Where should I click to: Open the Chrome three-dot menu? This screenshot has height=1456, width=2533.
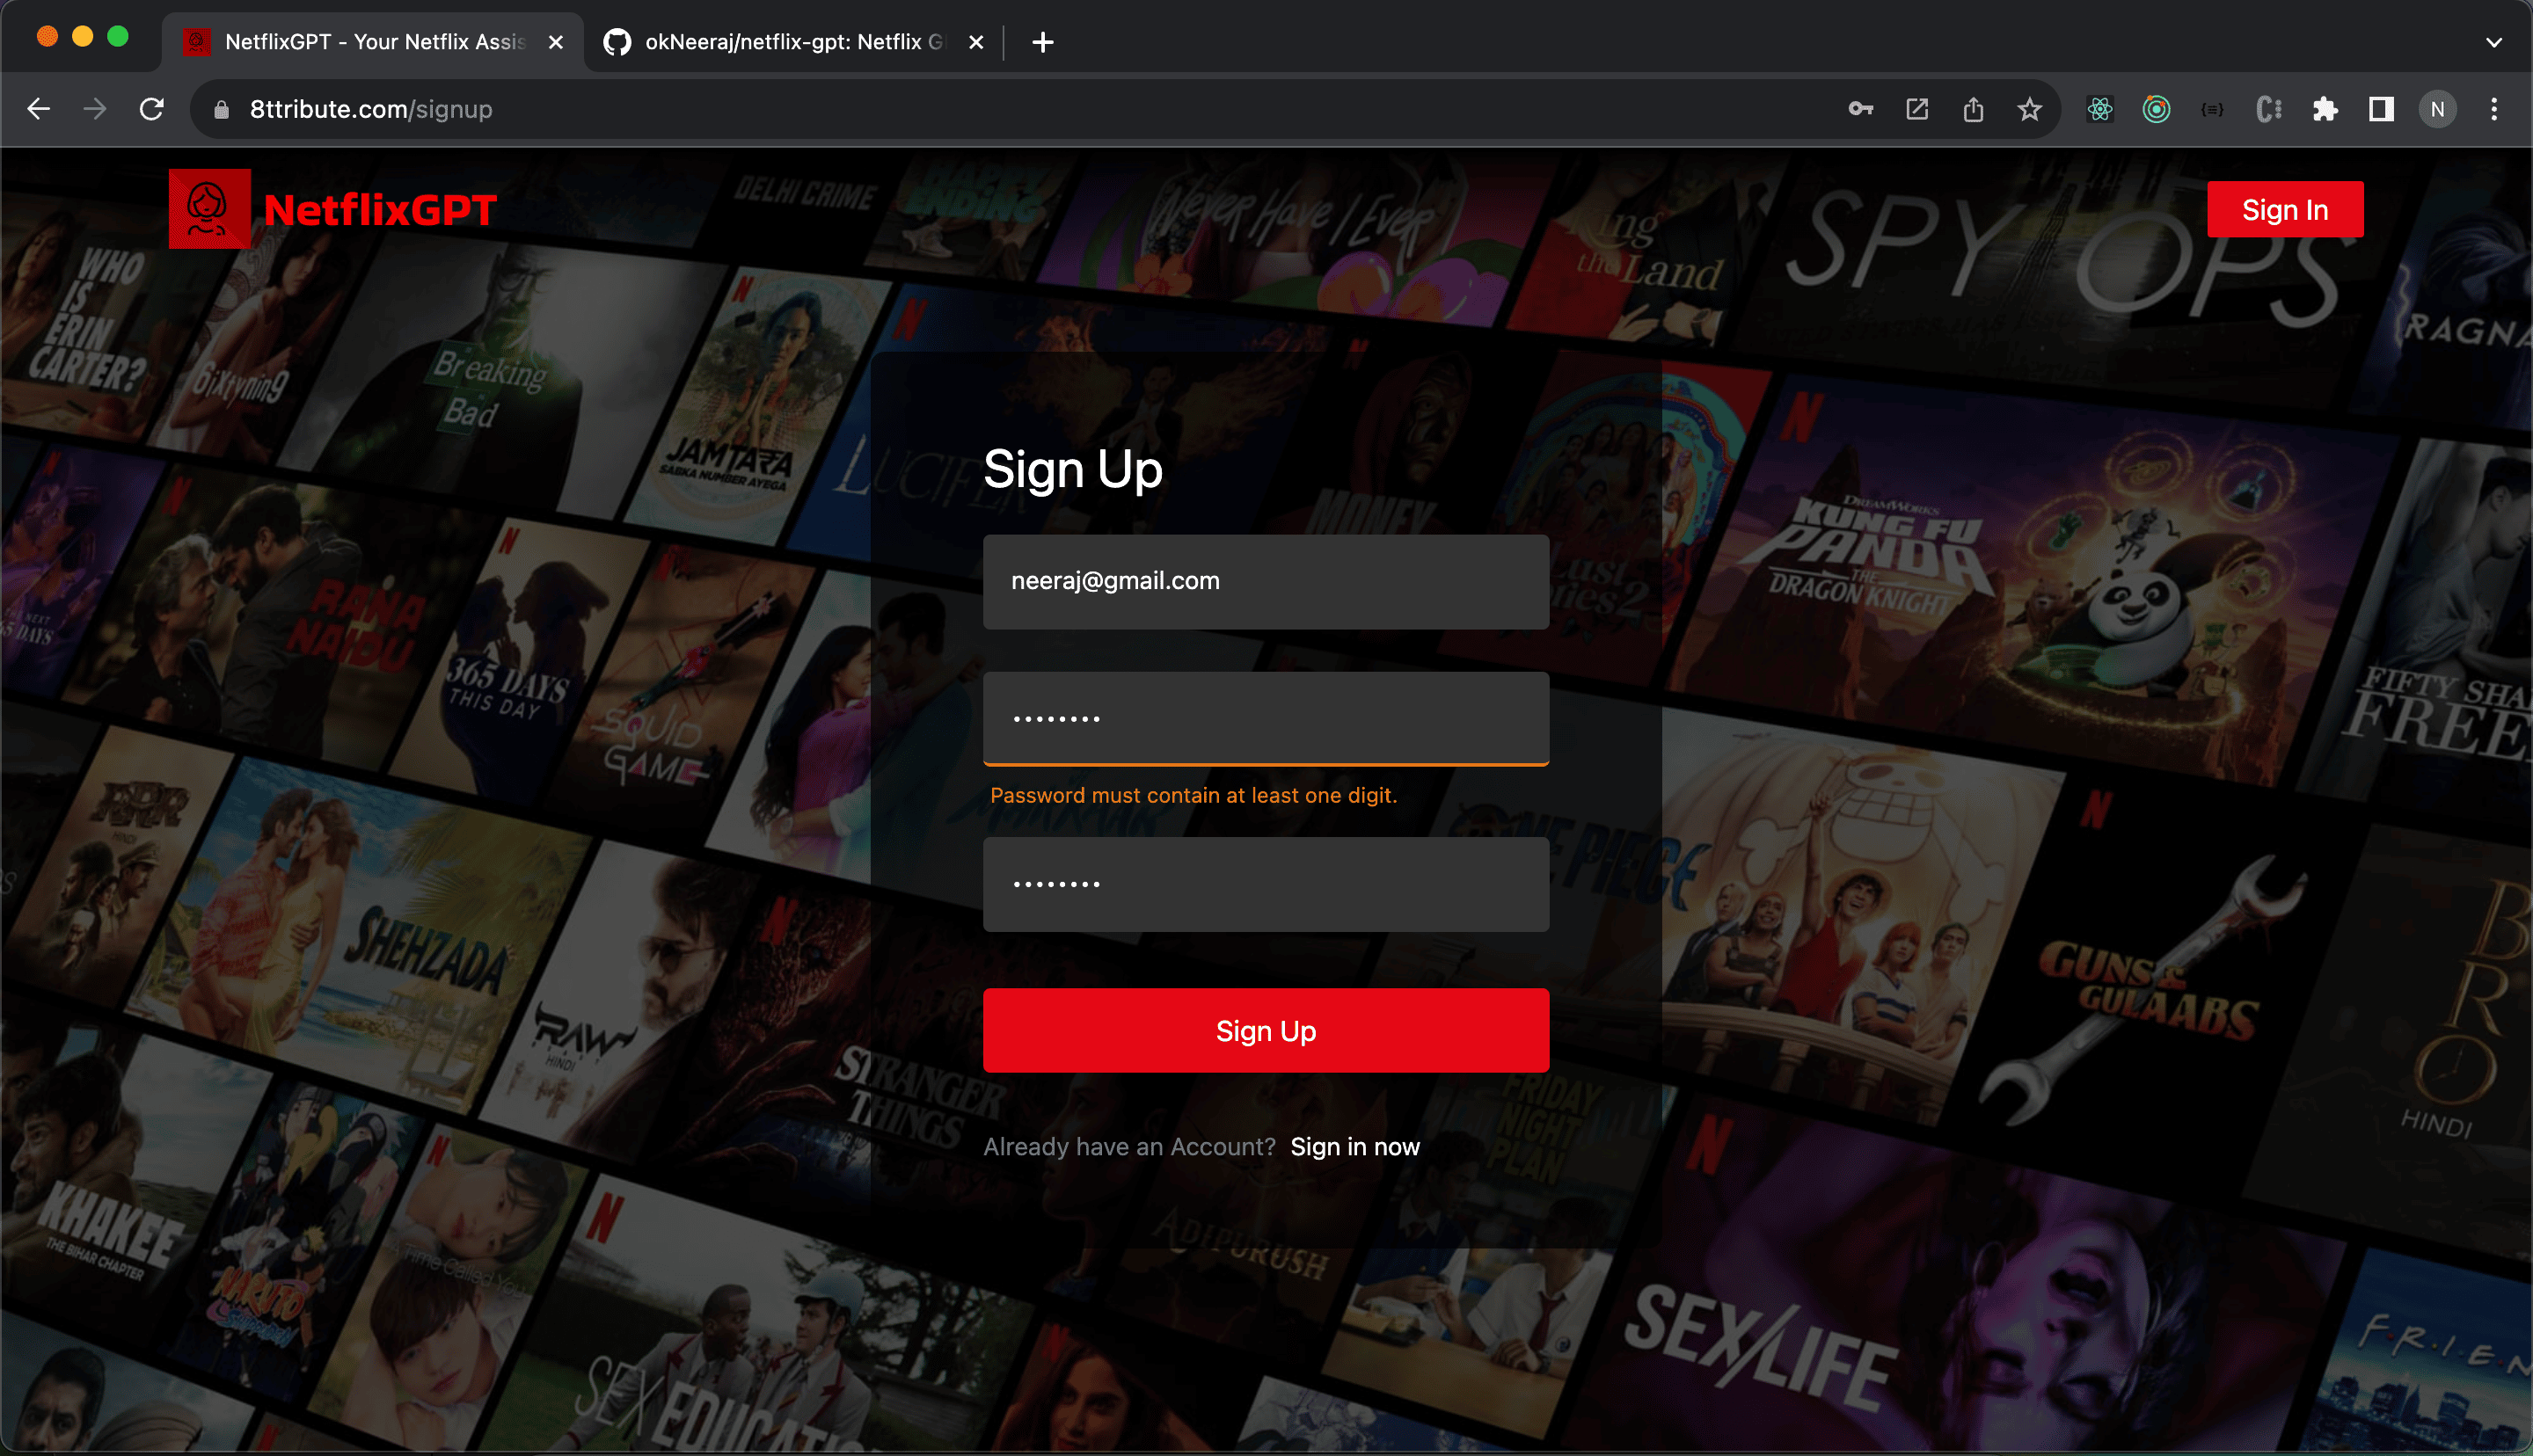tap(2494, 109)
